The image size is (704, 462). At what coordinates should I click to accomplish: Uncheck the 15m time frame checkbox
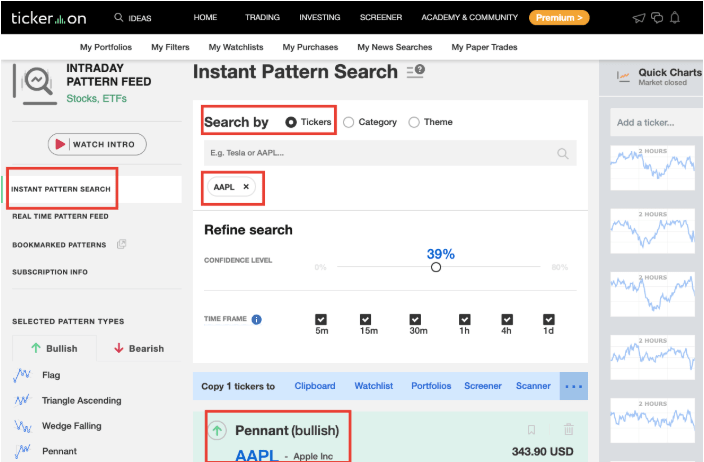coord(365,319)
